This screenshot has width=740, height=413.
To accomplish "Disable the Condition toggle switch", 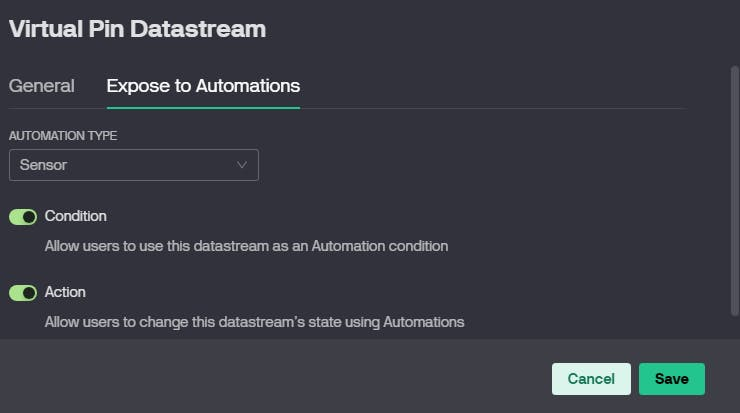I will [x=23, y=216].
